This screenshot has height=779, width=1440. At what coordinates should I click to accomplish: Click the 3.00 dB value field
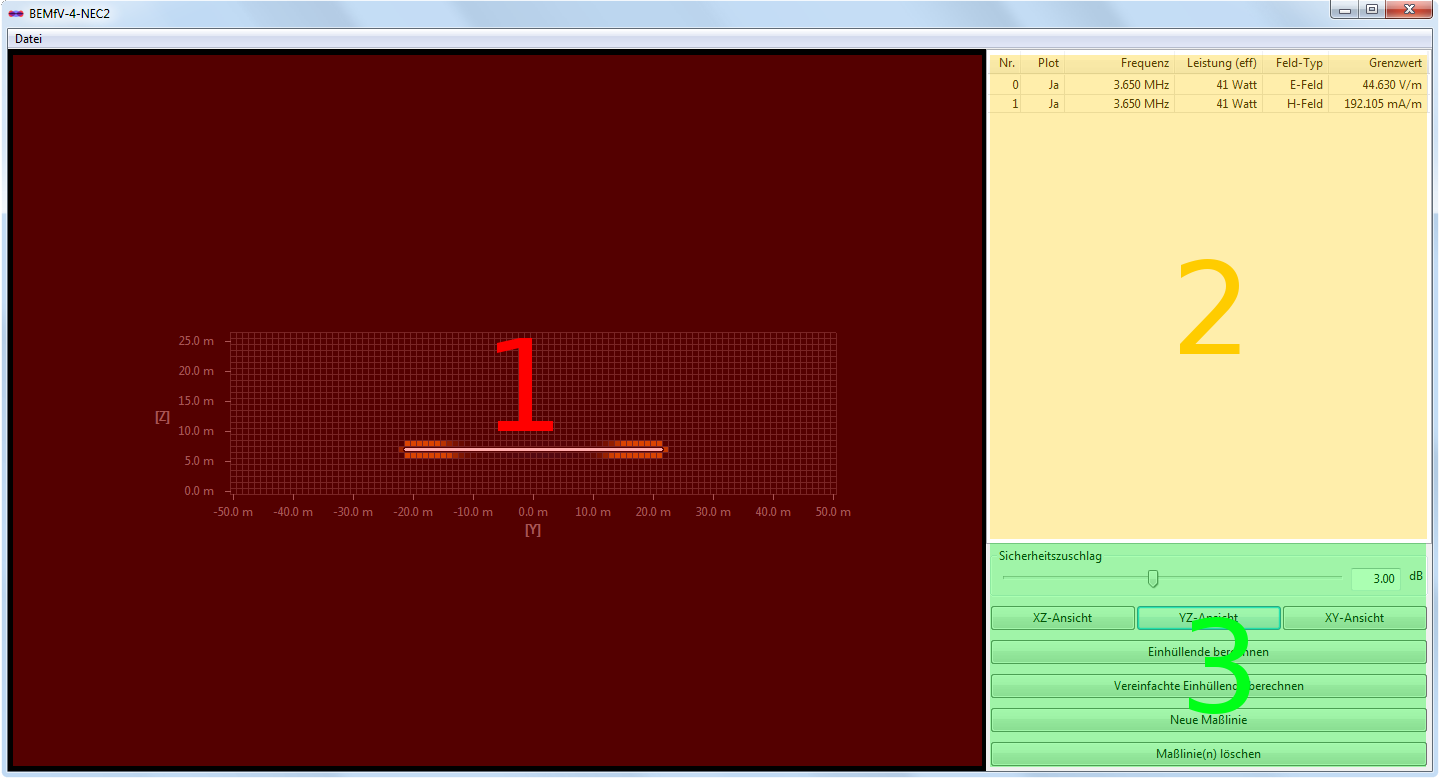[1376, 578]
